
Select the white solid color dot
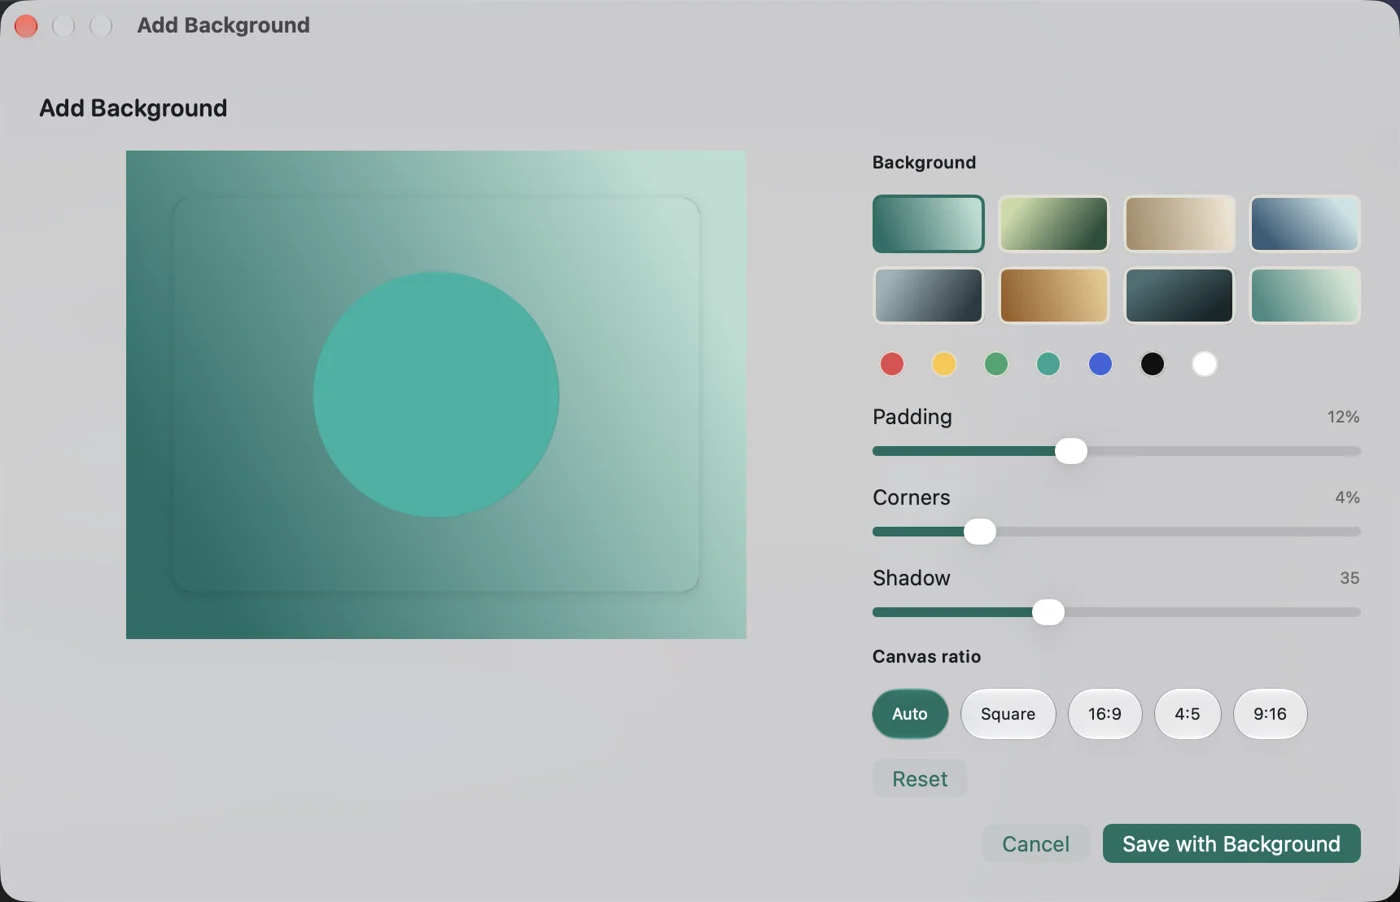[x=1204, y=364]
